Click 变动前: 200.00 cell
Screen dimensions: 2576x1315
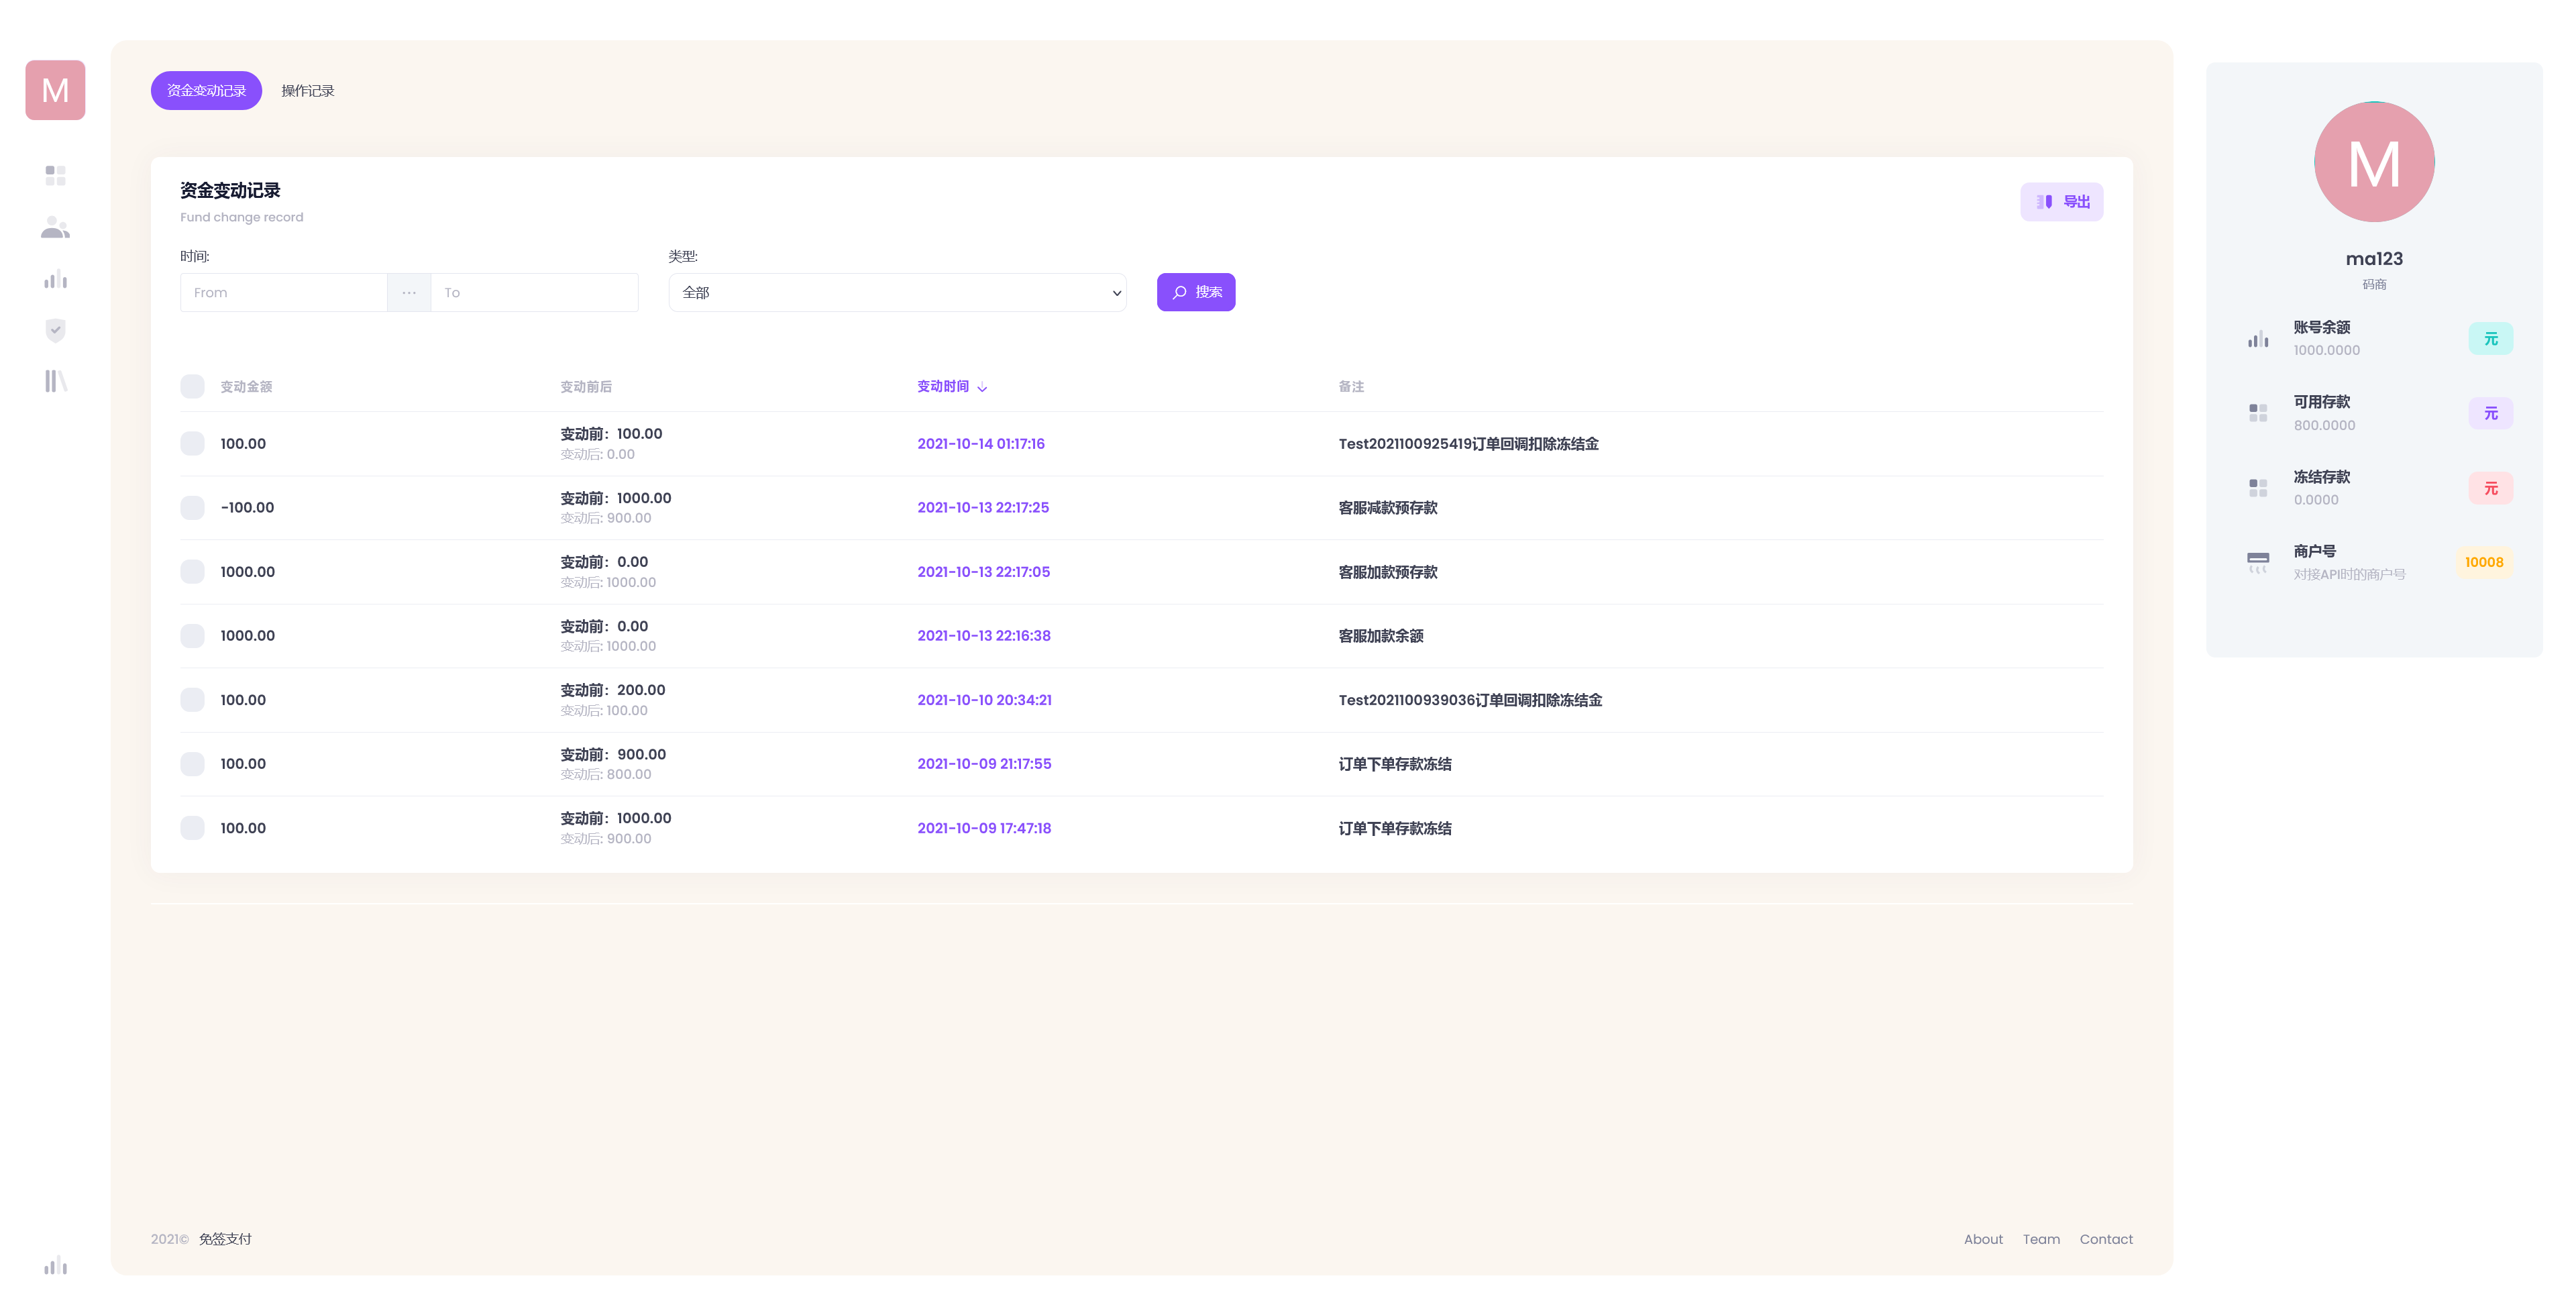(612, 690)
